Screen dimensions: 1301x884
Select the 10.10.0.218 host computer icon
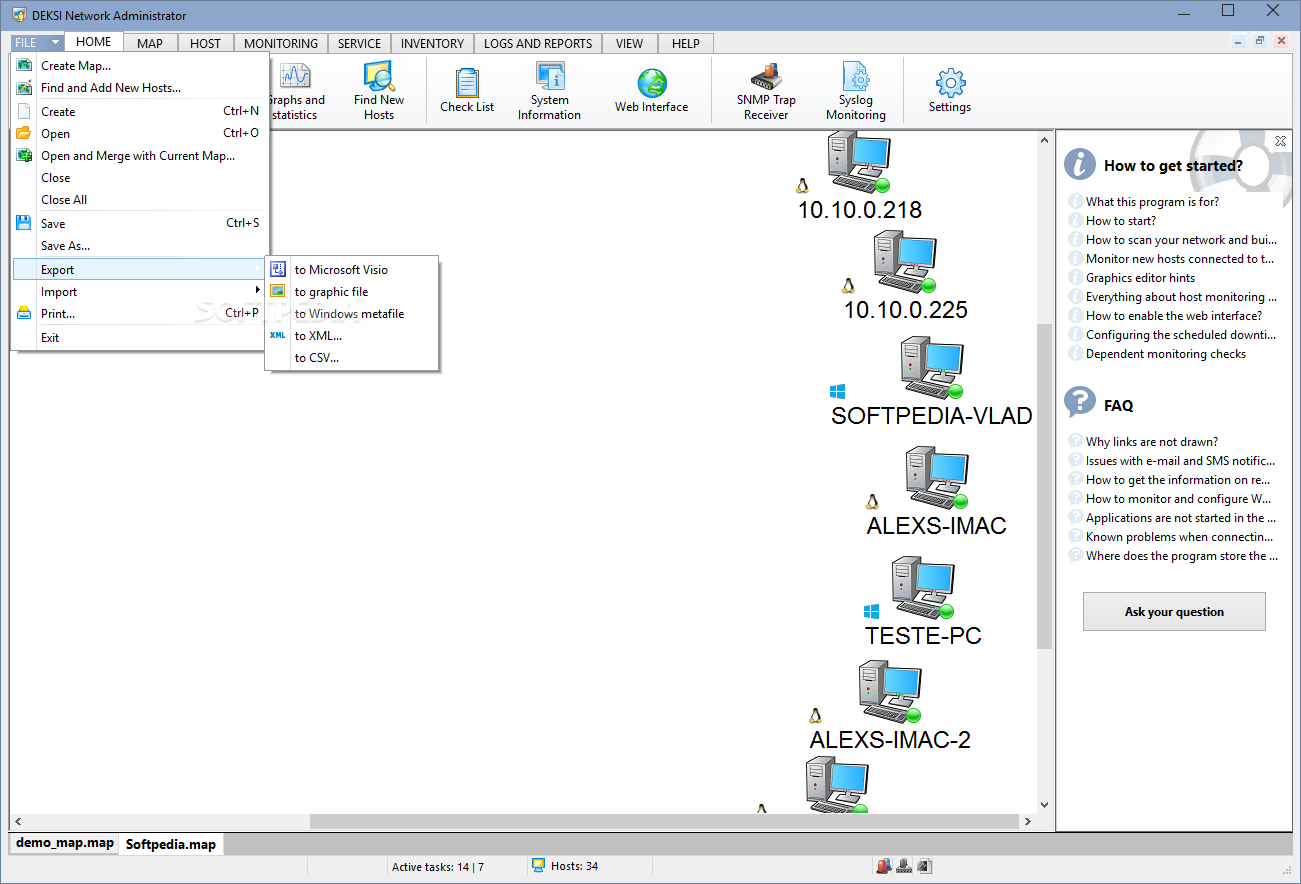[x=858, y=163]
